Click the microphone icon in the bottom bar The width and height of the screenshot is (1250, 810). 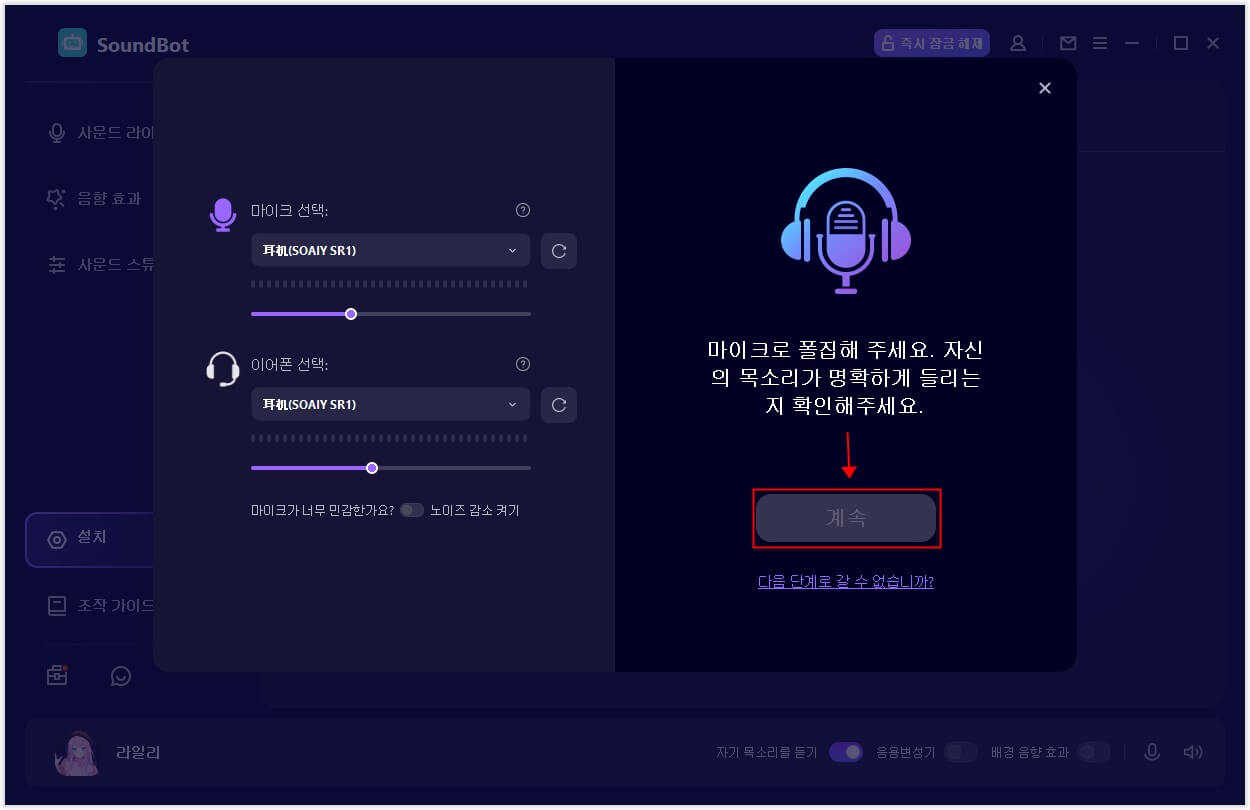click(x=1152, y=751)
